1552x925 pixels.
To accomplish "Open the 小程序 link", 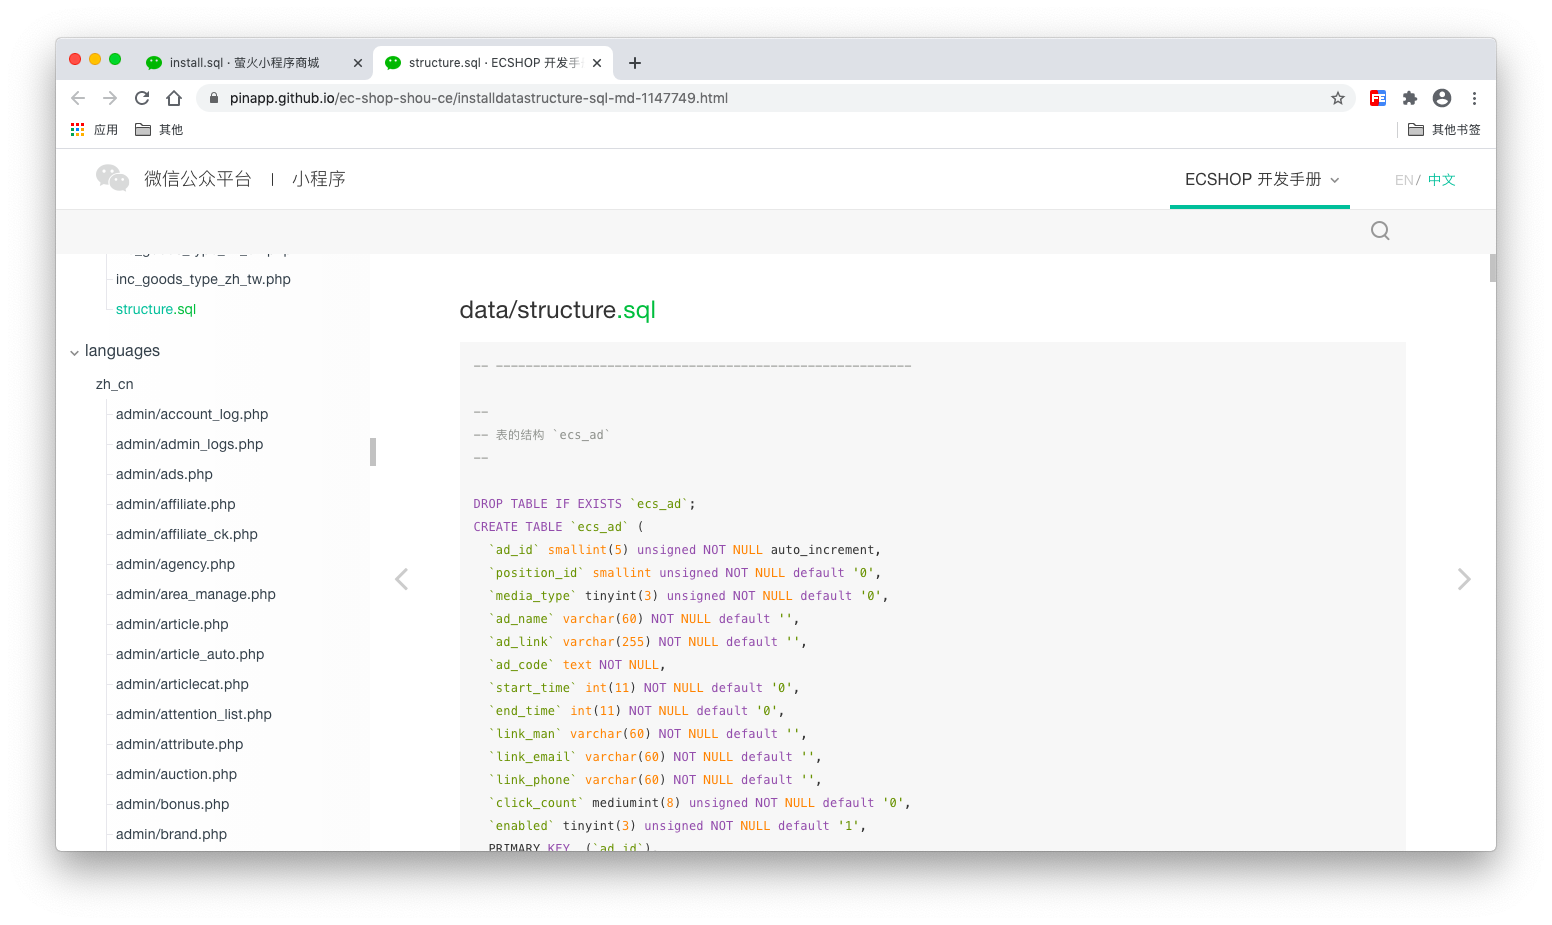I will [x=319, y=179].
